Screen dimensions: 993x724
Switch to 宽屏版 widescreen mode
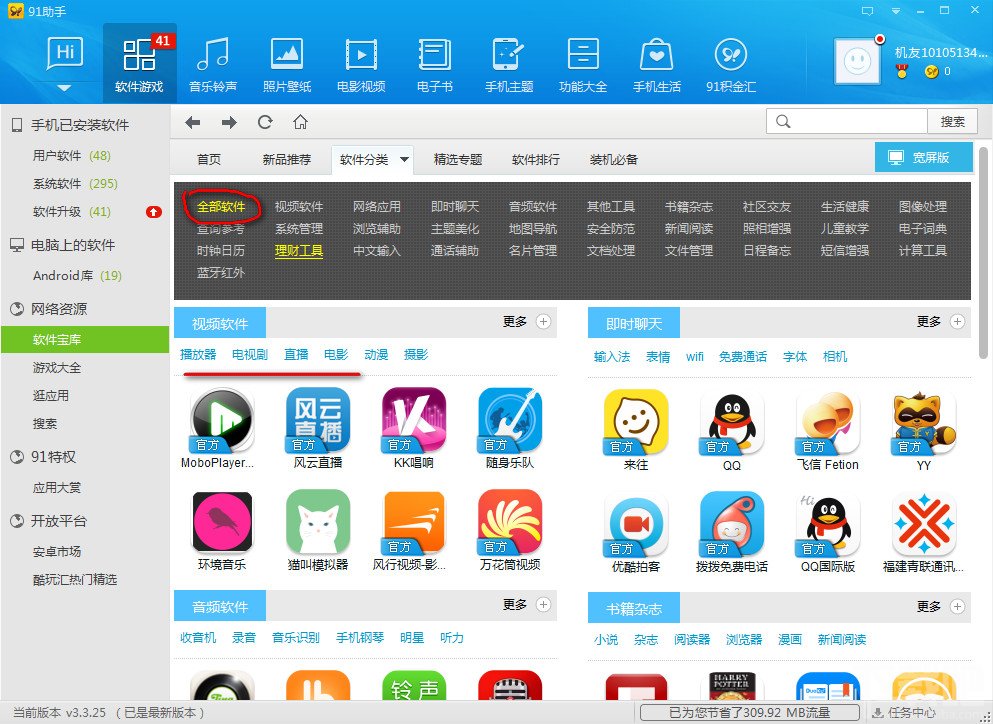tap(923, 157)
